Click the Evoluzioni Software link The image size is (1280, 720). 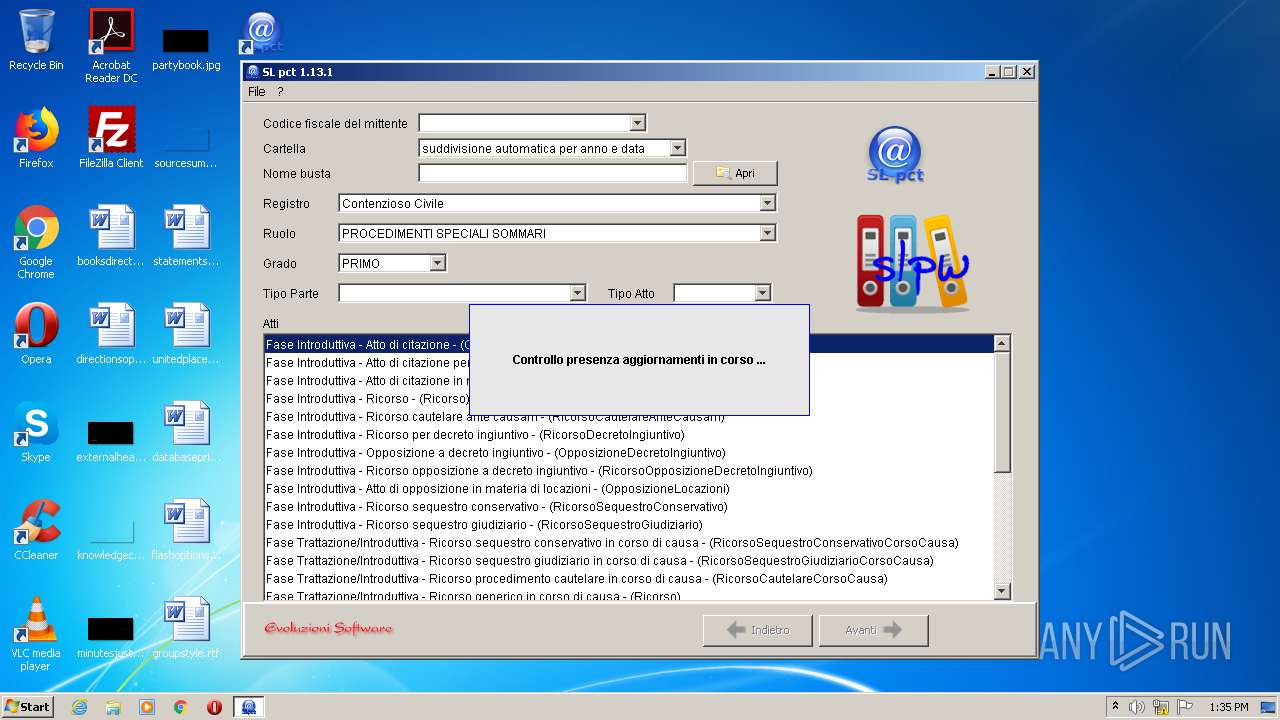point(328,628)
